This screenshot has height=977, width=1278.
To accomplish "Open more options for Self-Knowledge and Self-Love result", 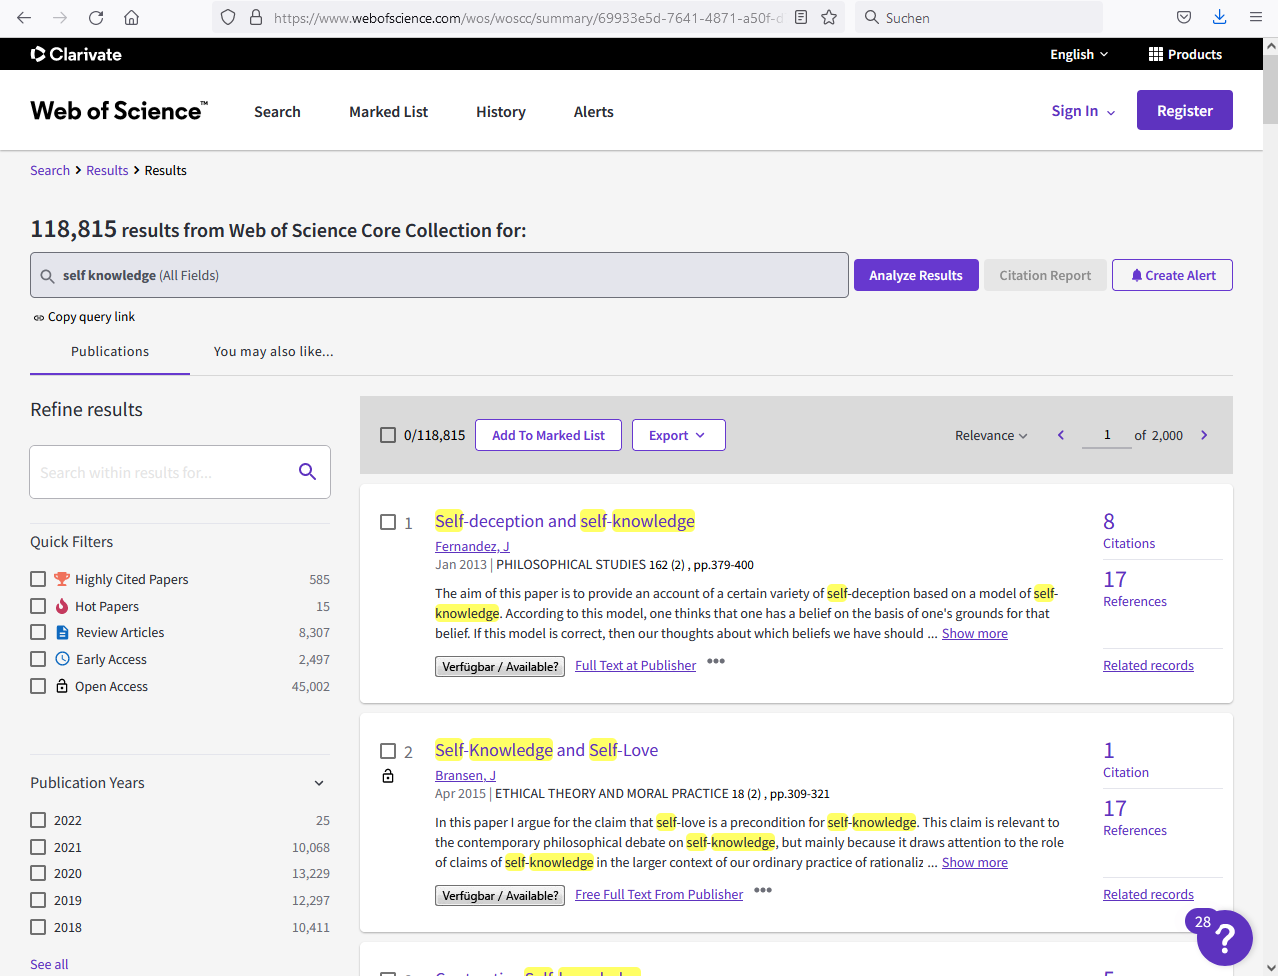I will pyautogui.click(x=763, y=890).
